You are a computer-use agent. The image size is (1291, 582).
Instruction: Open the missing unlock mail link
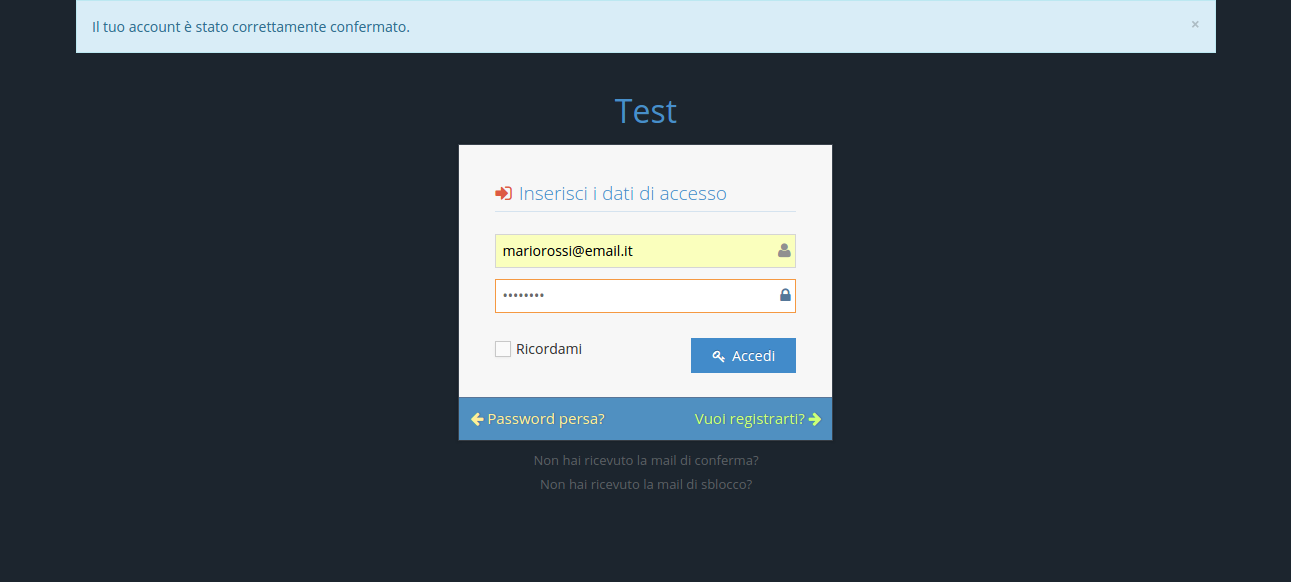coord(646,485)
